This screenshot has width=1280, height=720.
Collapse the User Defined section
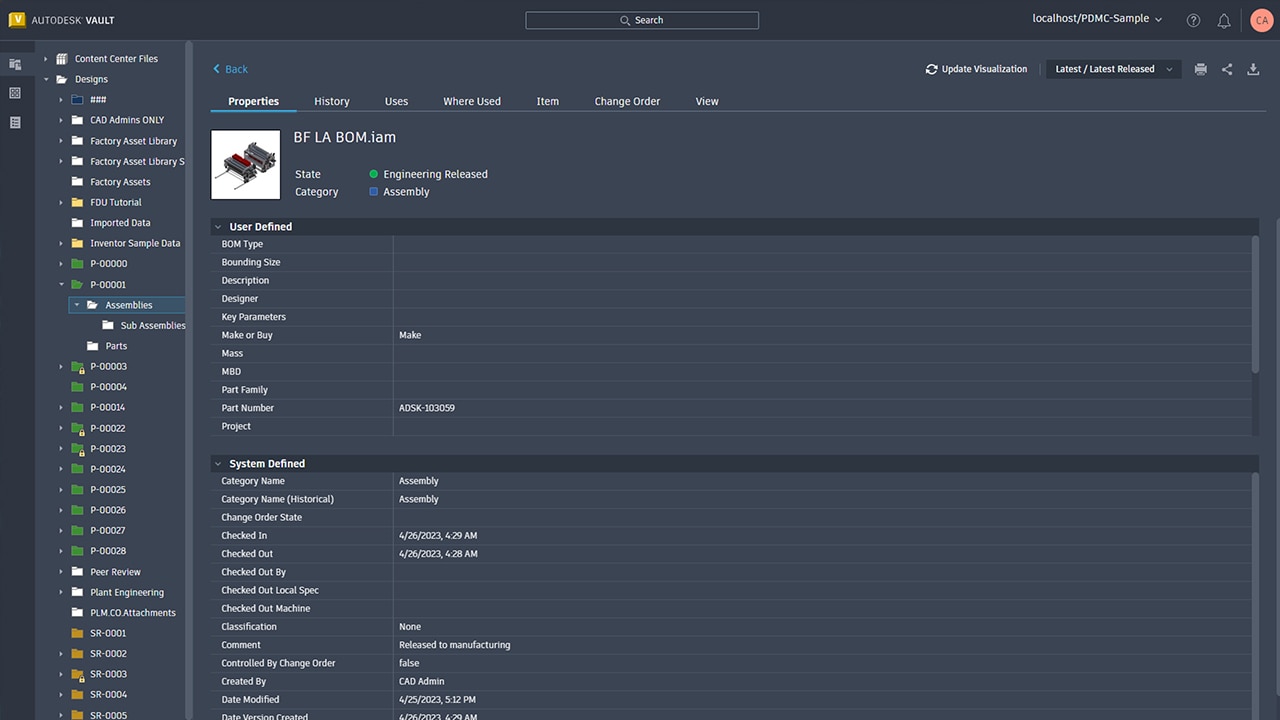point(218,227)
